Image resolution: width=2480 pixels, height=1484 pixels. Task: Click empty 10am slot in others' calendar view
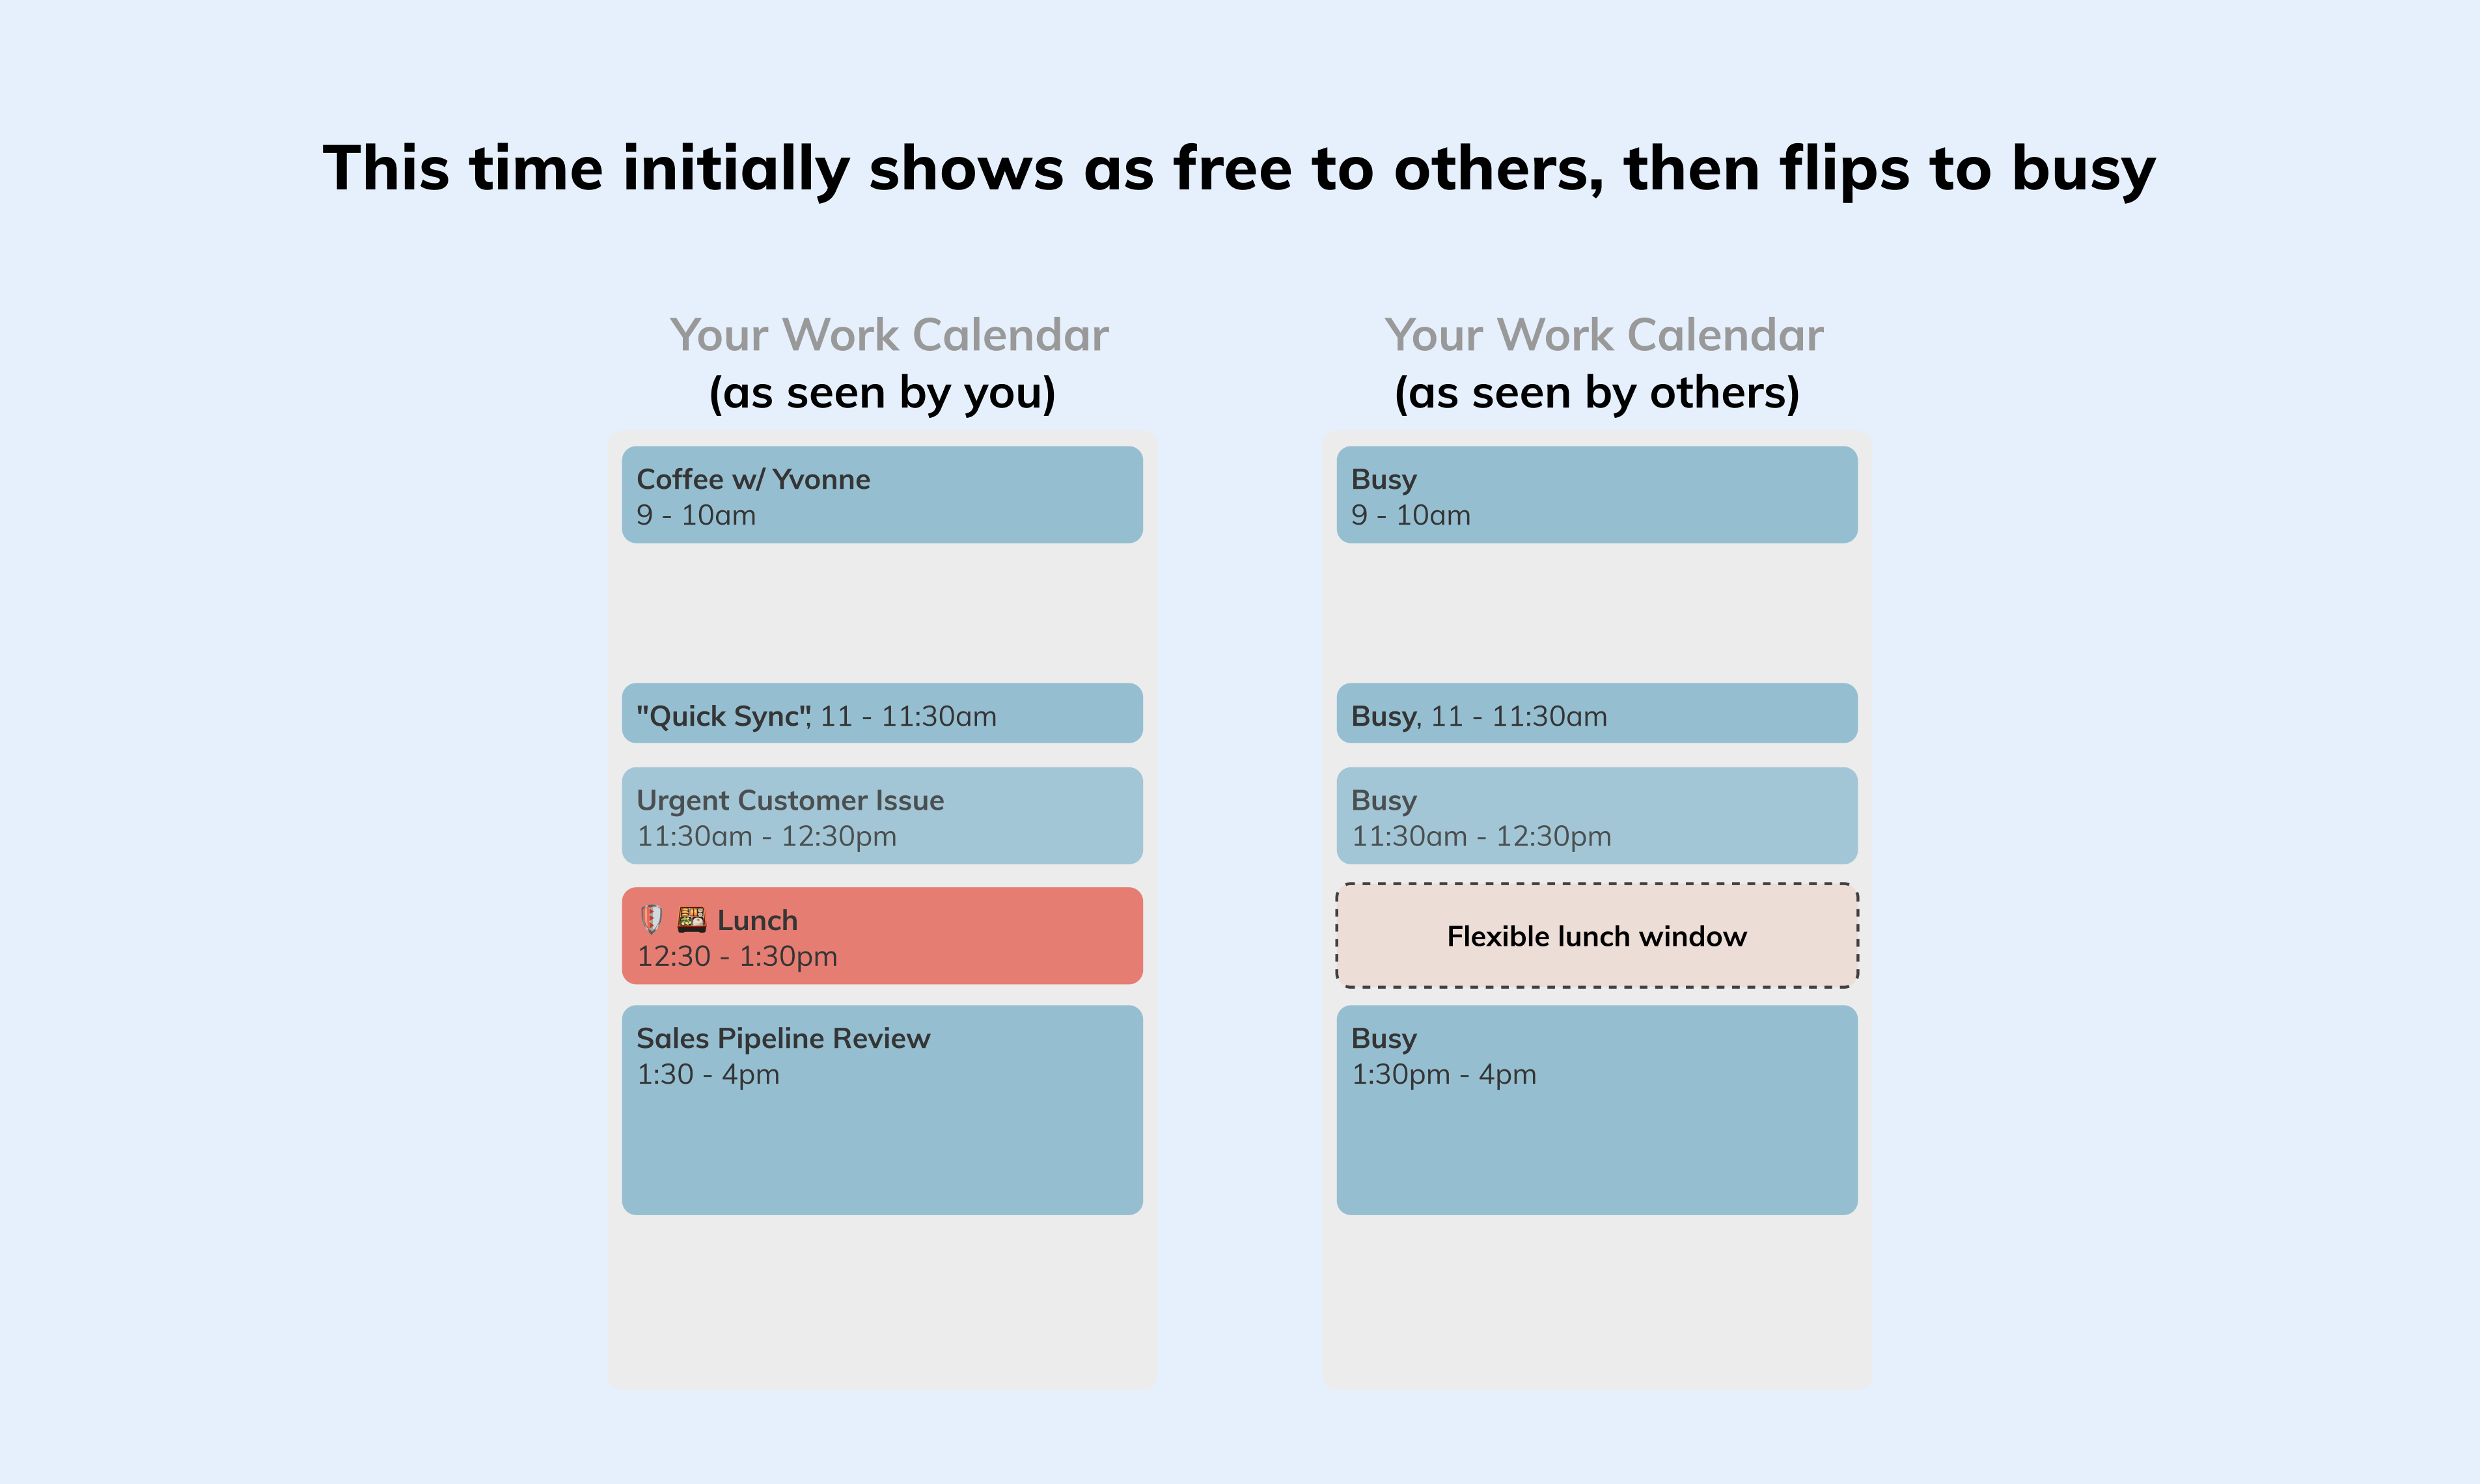pos(1597,613)
